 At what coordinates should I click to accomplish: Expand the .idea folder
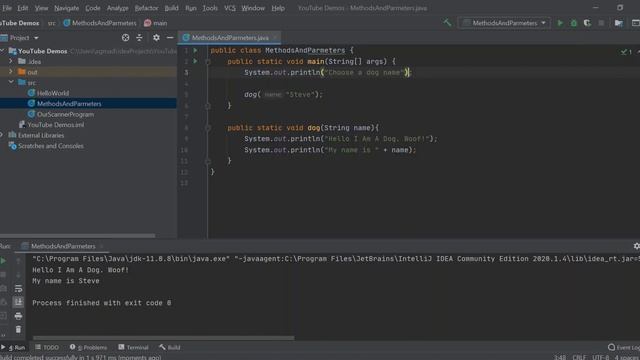point(11,61)
